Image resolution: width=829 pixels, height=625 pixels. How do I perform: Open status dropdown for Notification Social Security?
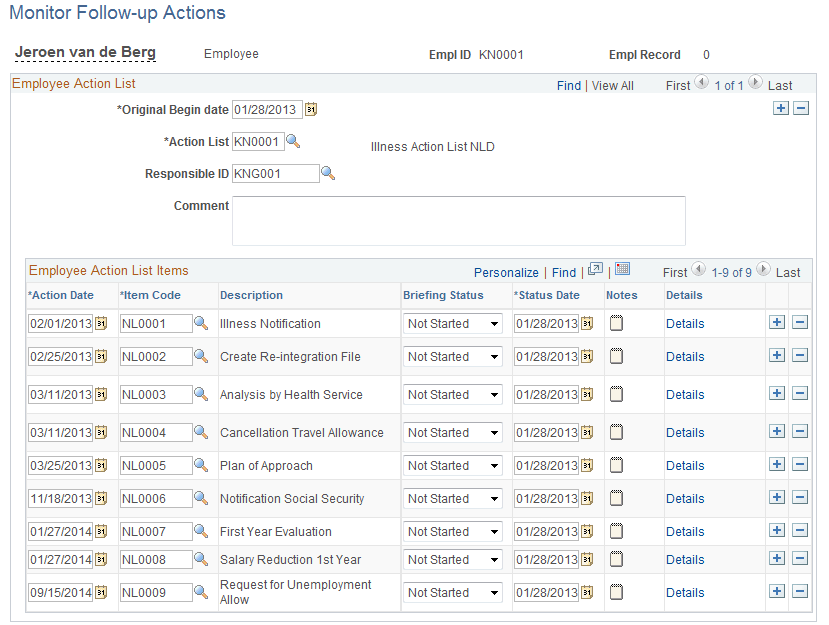coord(452,498)
